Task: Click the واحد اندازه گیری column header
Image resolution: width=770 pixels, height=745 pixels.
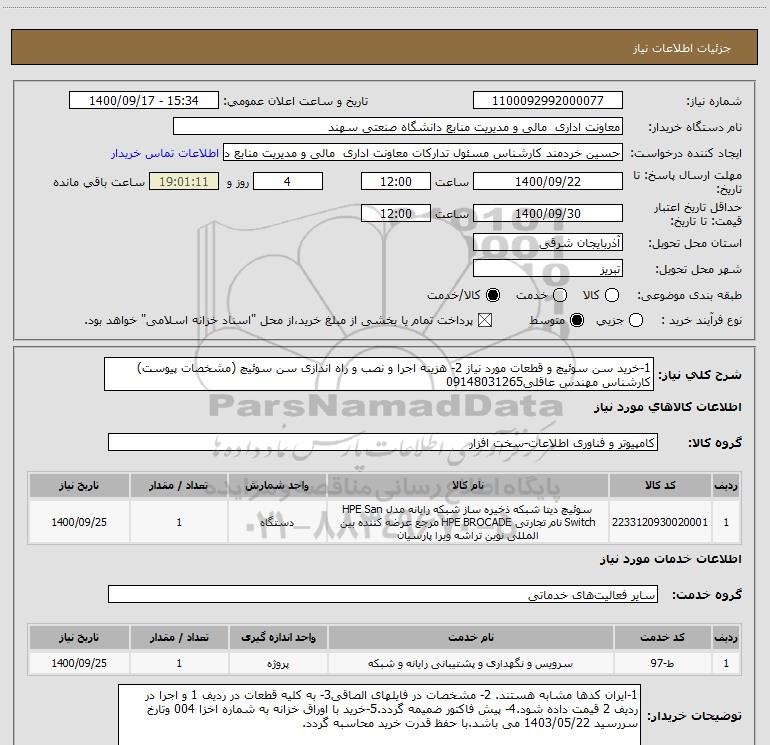Action: pos(278,637)
